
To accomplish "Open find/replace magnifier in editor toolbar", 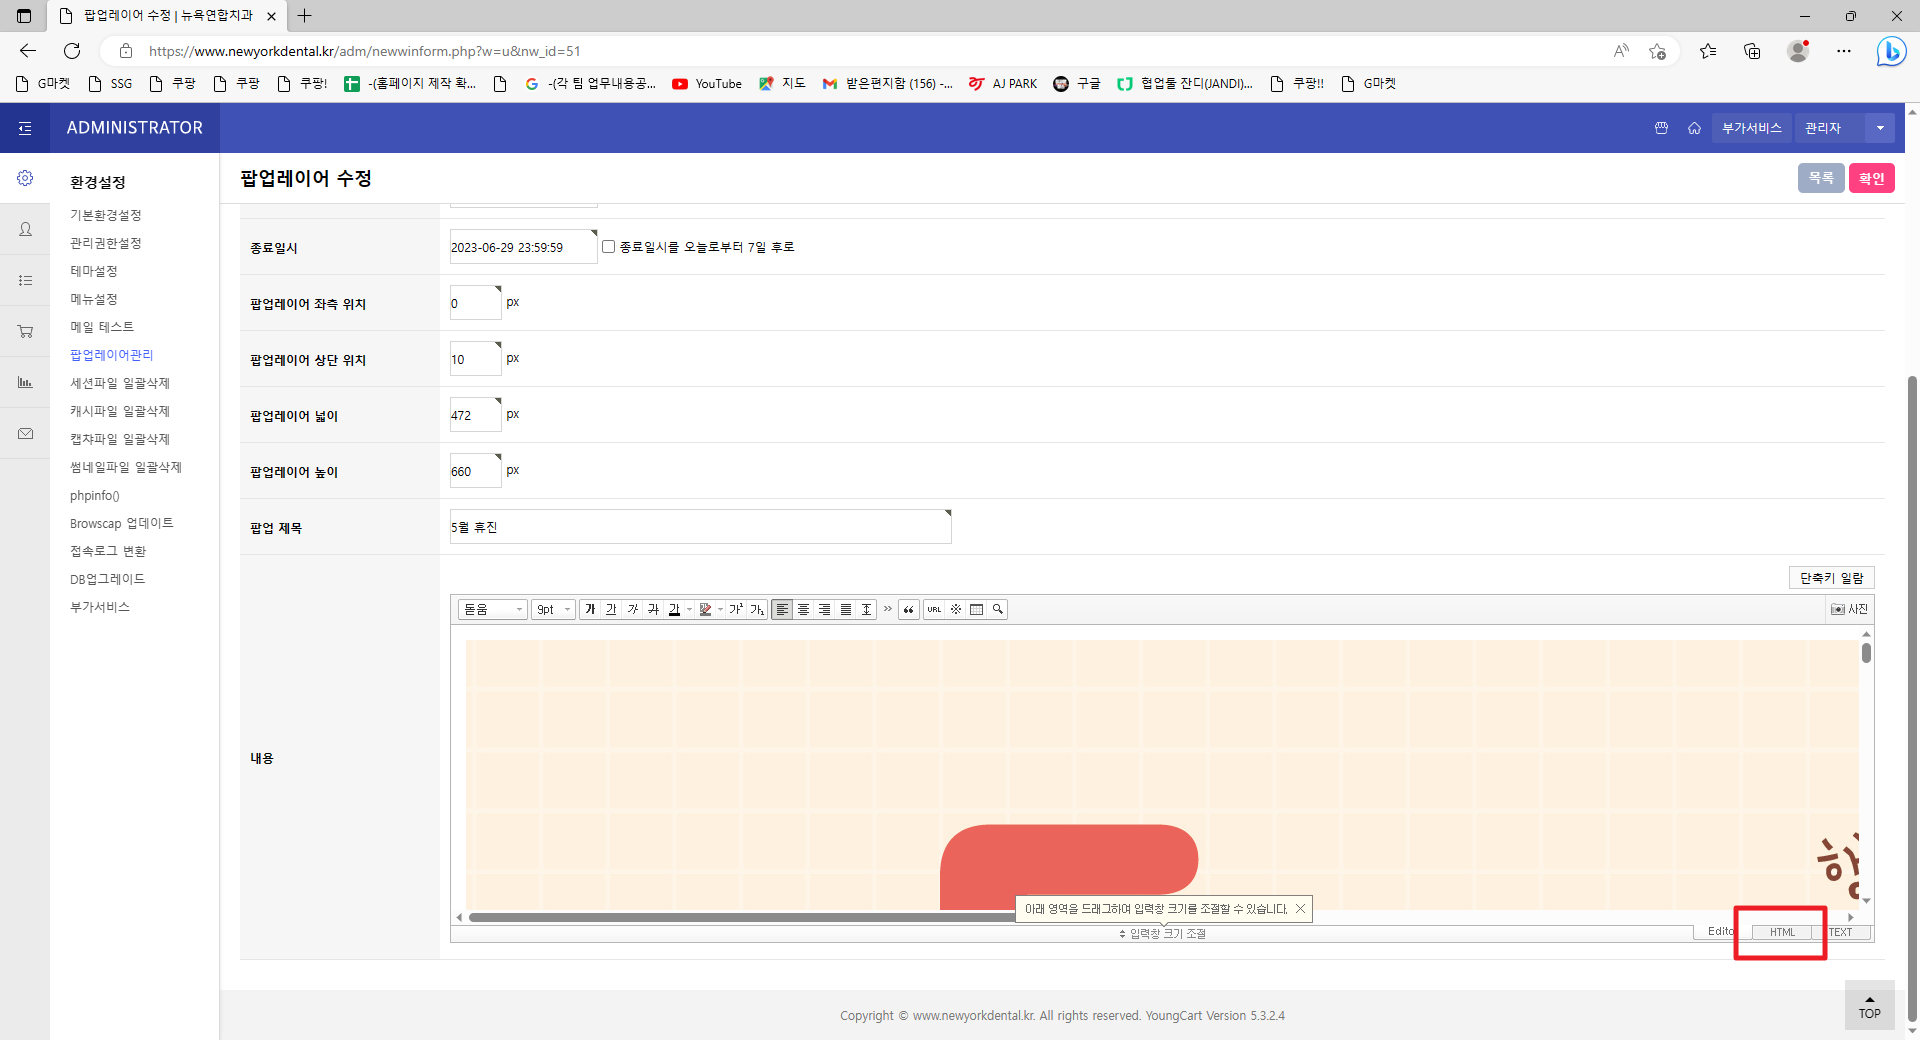I will tap(998, 609).
